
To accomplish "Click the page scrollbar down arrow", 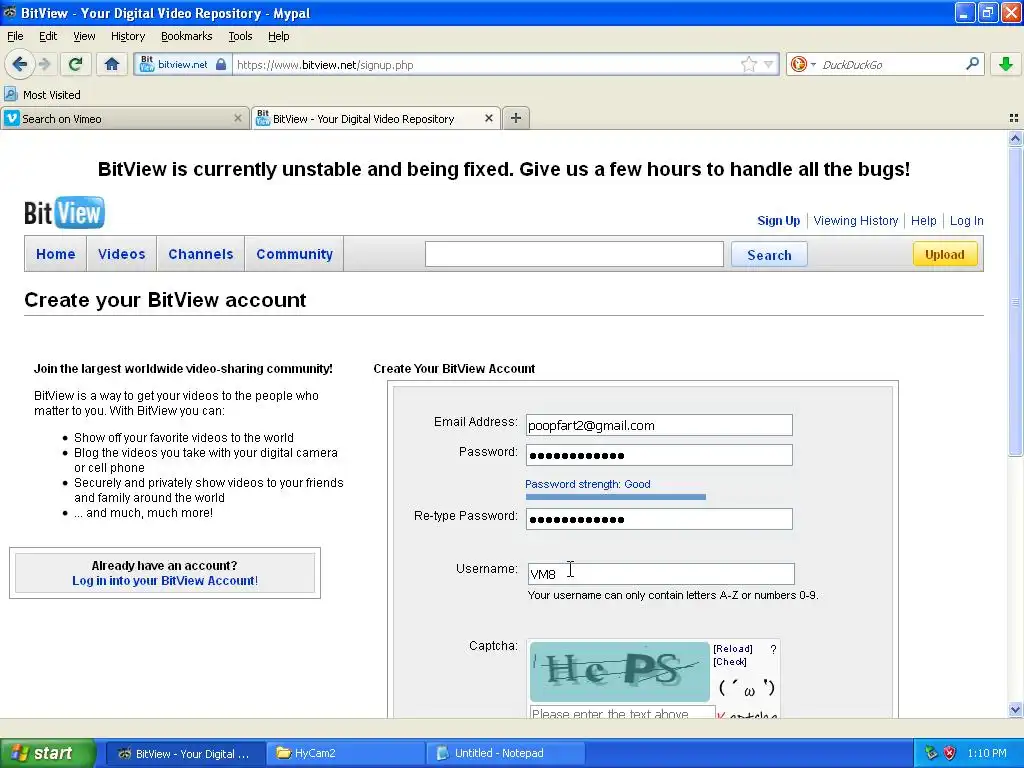I will (1015, 710).
